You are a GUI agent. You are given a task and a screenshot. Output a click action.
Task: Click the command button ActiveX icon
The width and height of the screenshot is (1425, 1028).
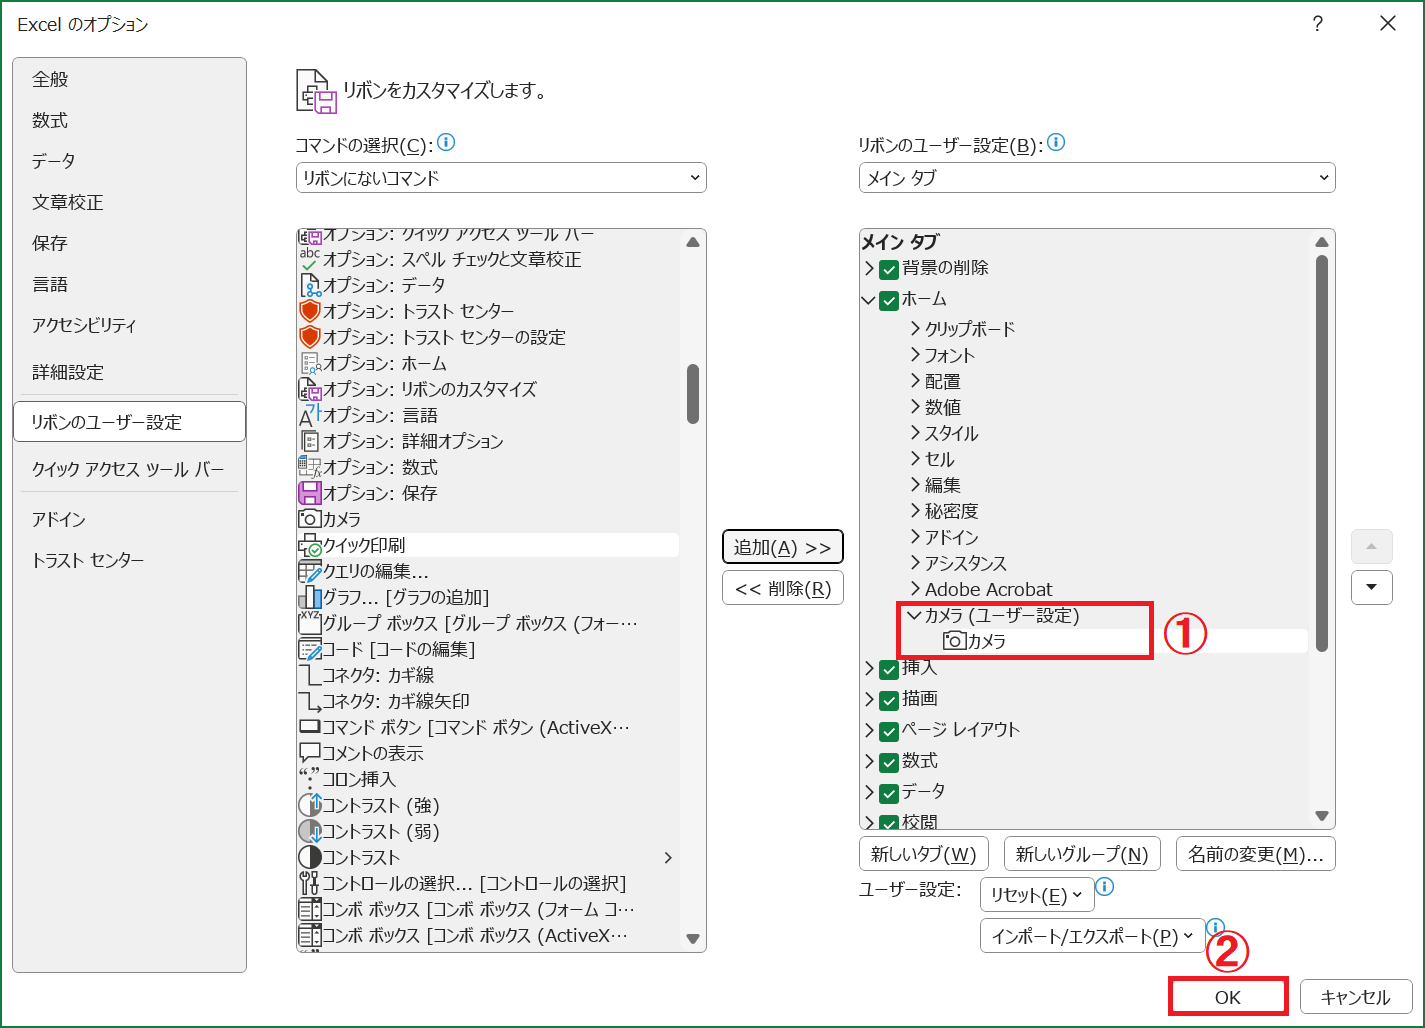[310, 727]
